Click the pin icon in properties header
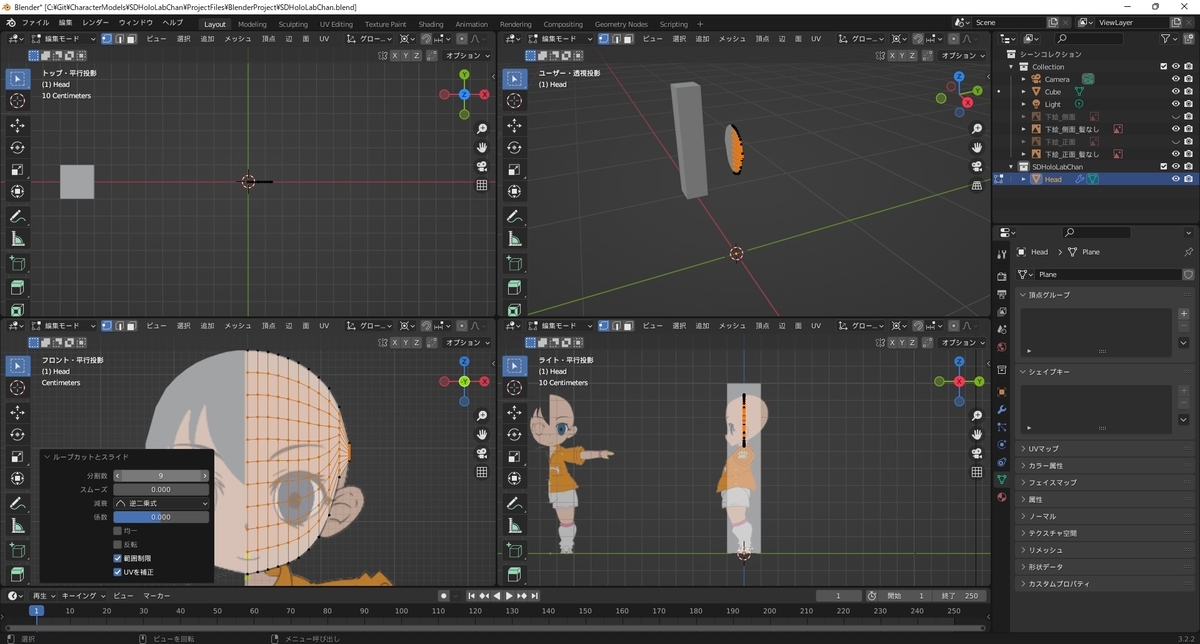 (1188, 252)
